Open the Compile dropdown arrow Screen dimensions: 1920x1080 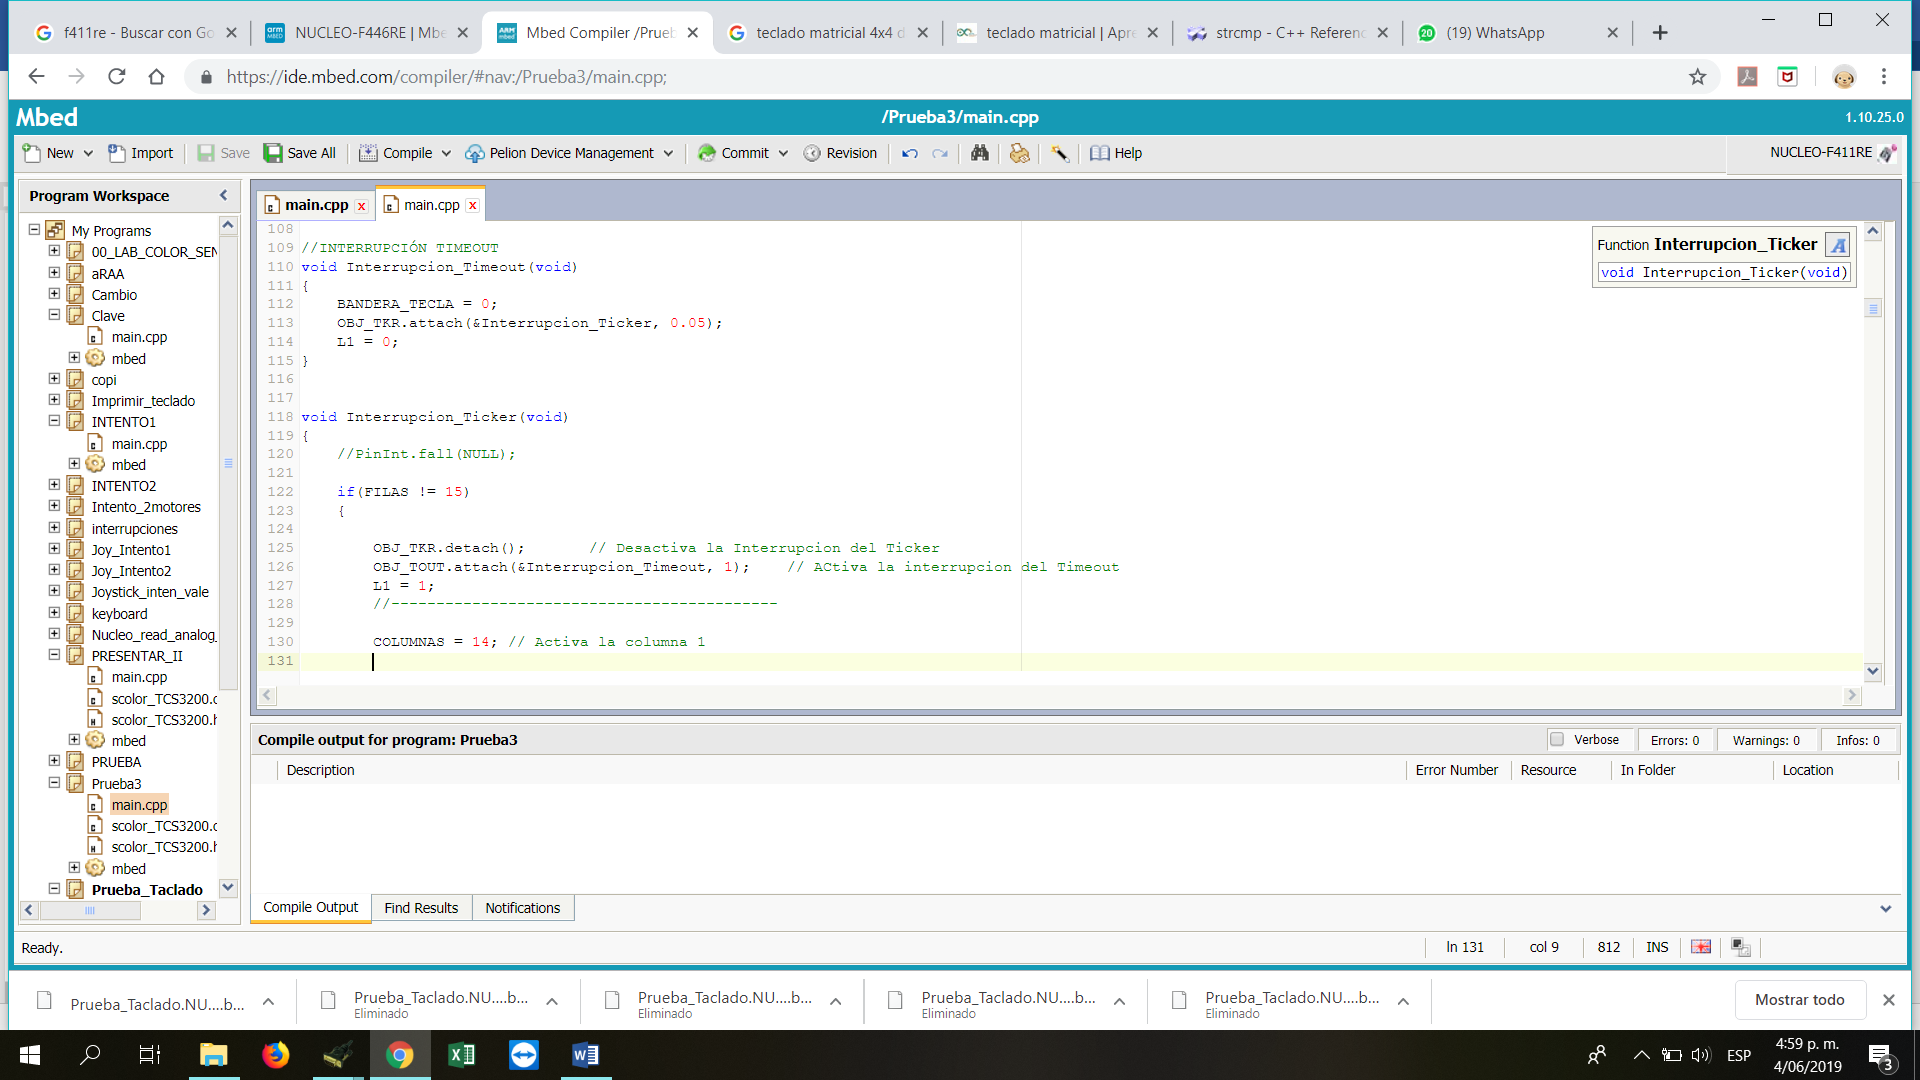click(x=446, y=153)
